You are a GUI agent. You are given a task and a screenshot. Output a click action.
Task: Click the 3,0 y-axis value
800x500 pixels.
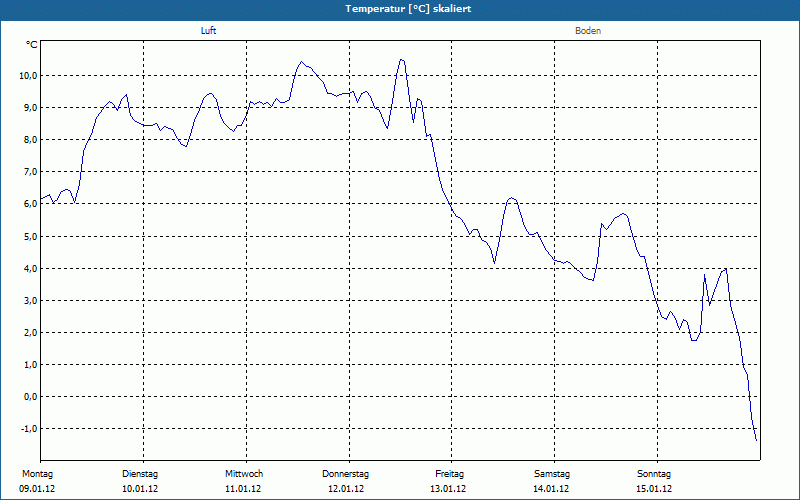pos(30,301)
